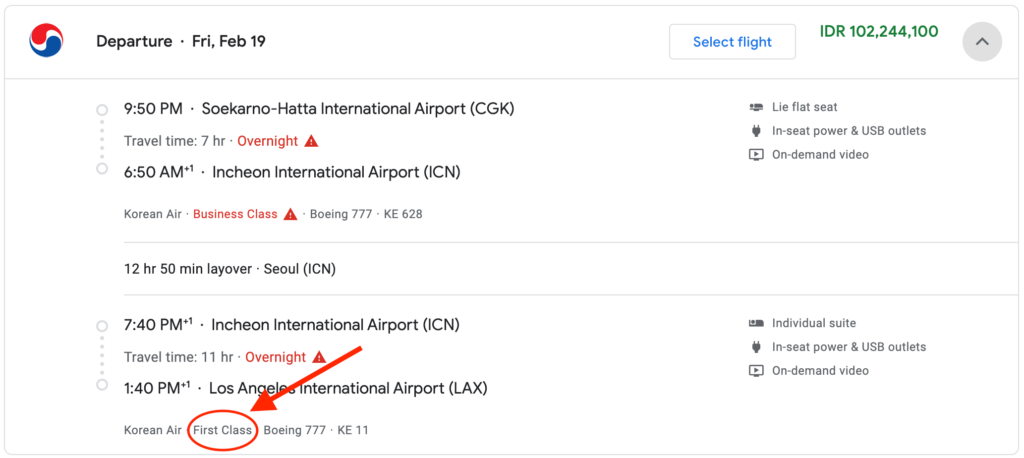1024x458 pixels.
Task: Click the Lie flat seat icon
Action: 756,107
